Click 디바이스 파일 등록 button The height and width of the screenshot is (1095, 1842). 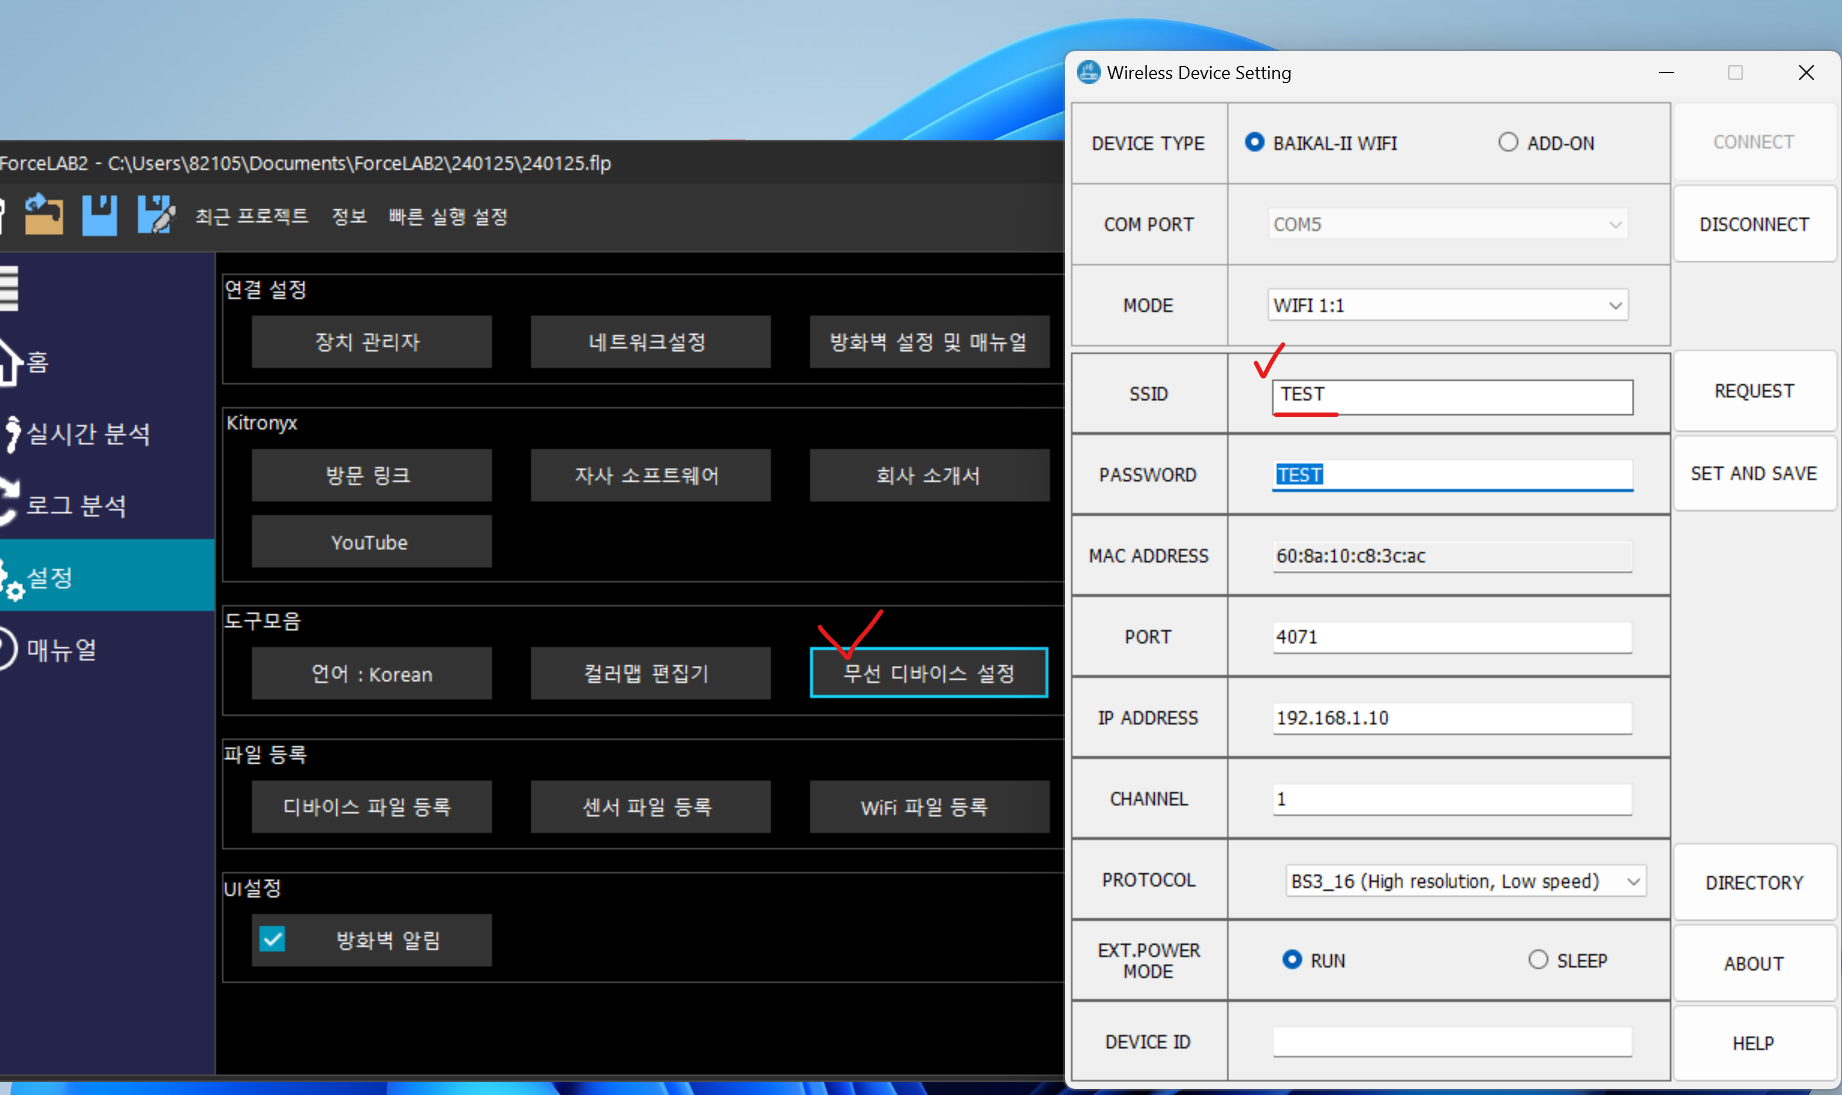[371, 807]
